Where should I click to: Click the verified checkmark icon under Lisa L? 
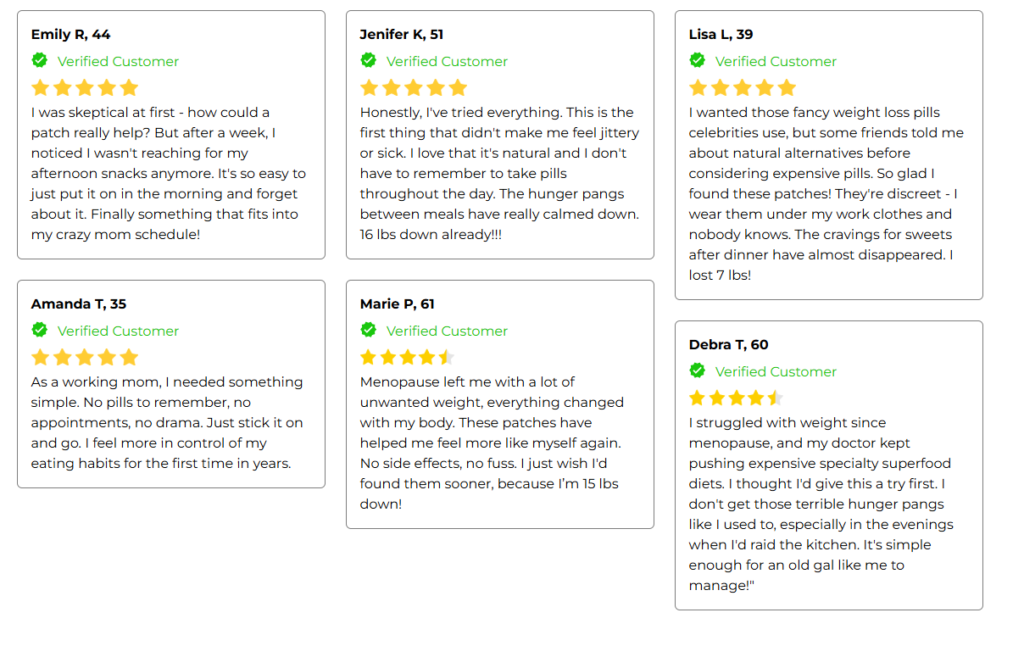click(x=698, y=60)
